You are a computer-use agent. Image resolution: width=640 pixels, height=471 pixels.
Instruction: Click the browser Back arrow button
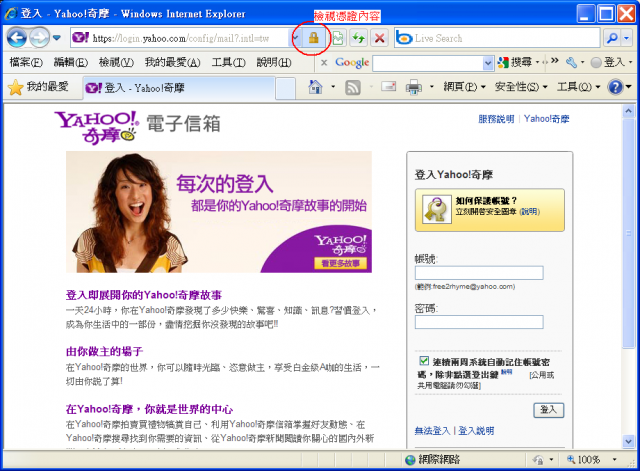[17, 38]
